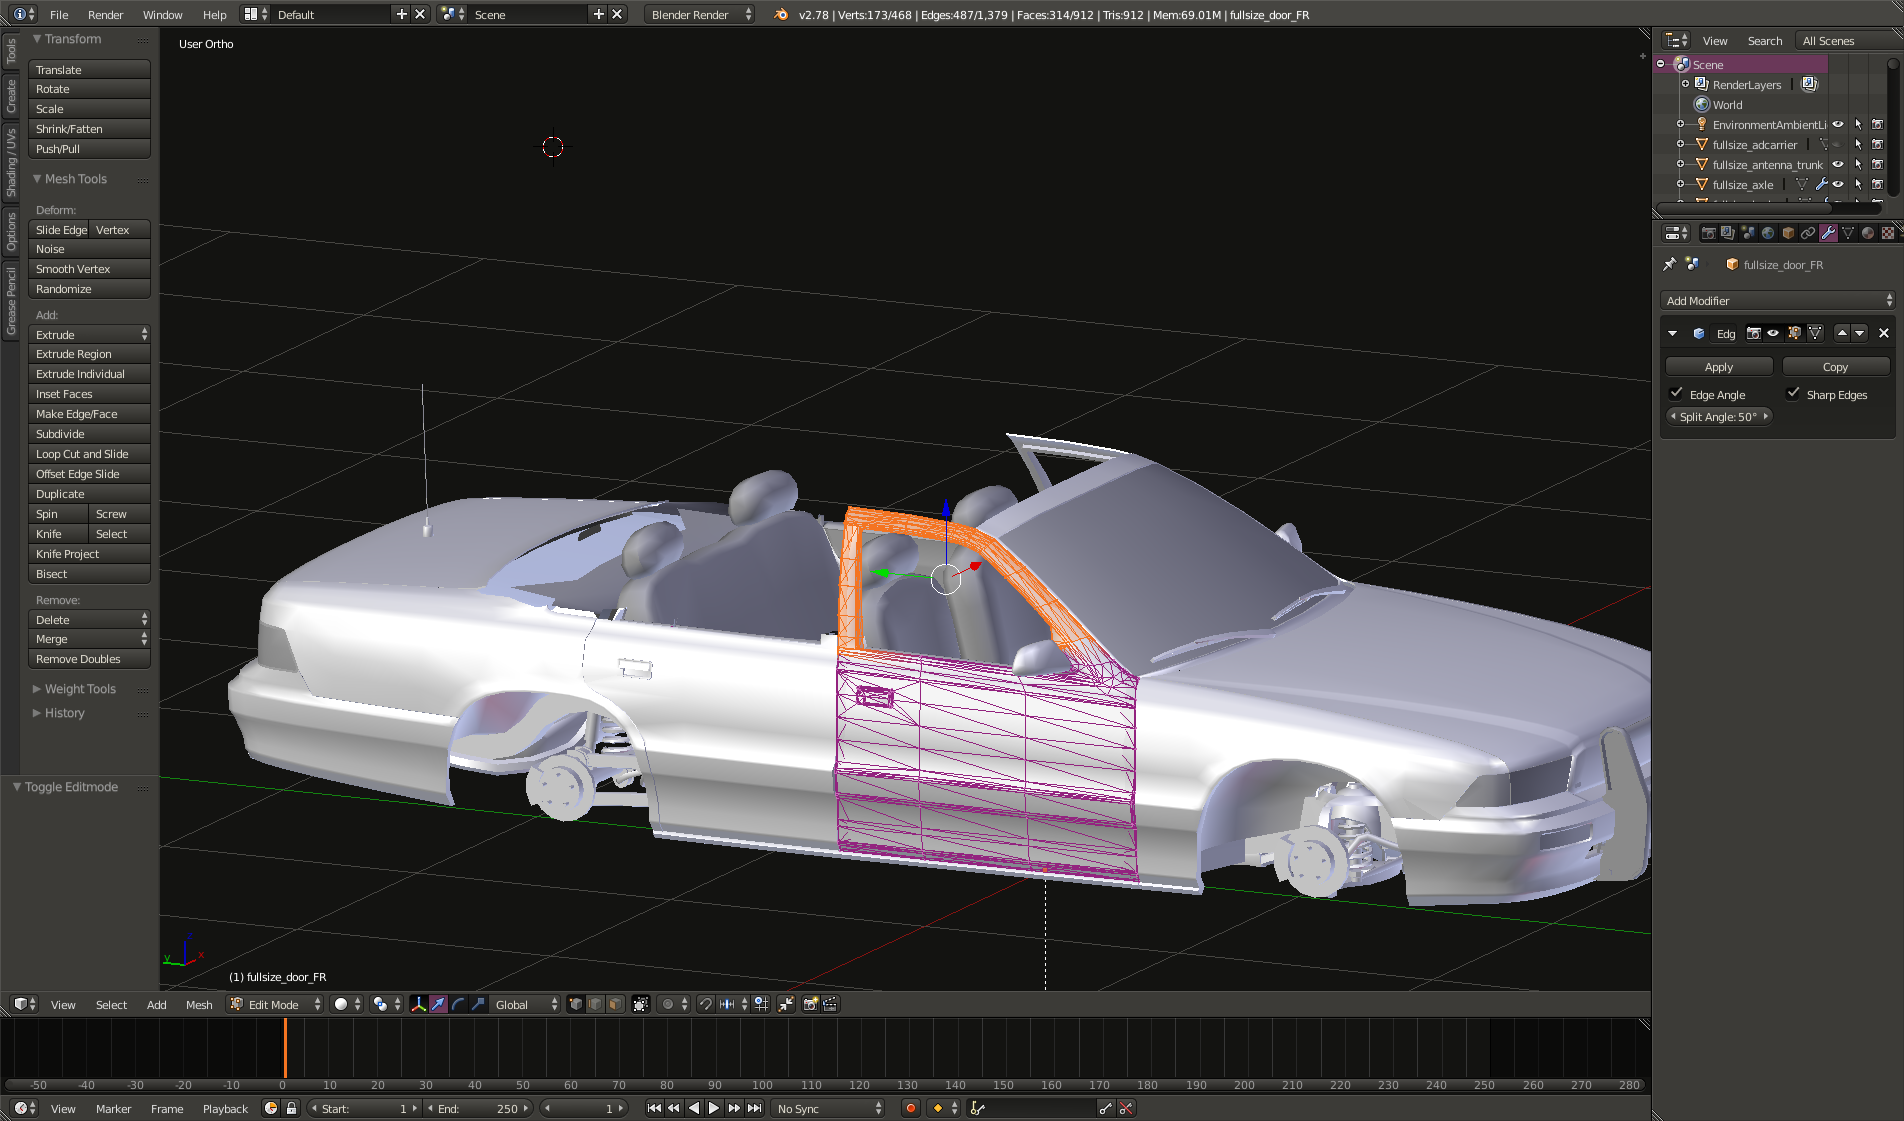Viewport: 1904px width, 1121px height.
Task: Expand the Weight Tools panel
Action: tap(80, 689)
